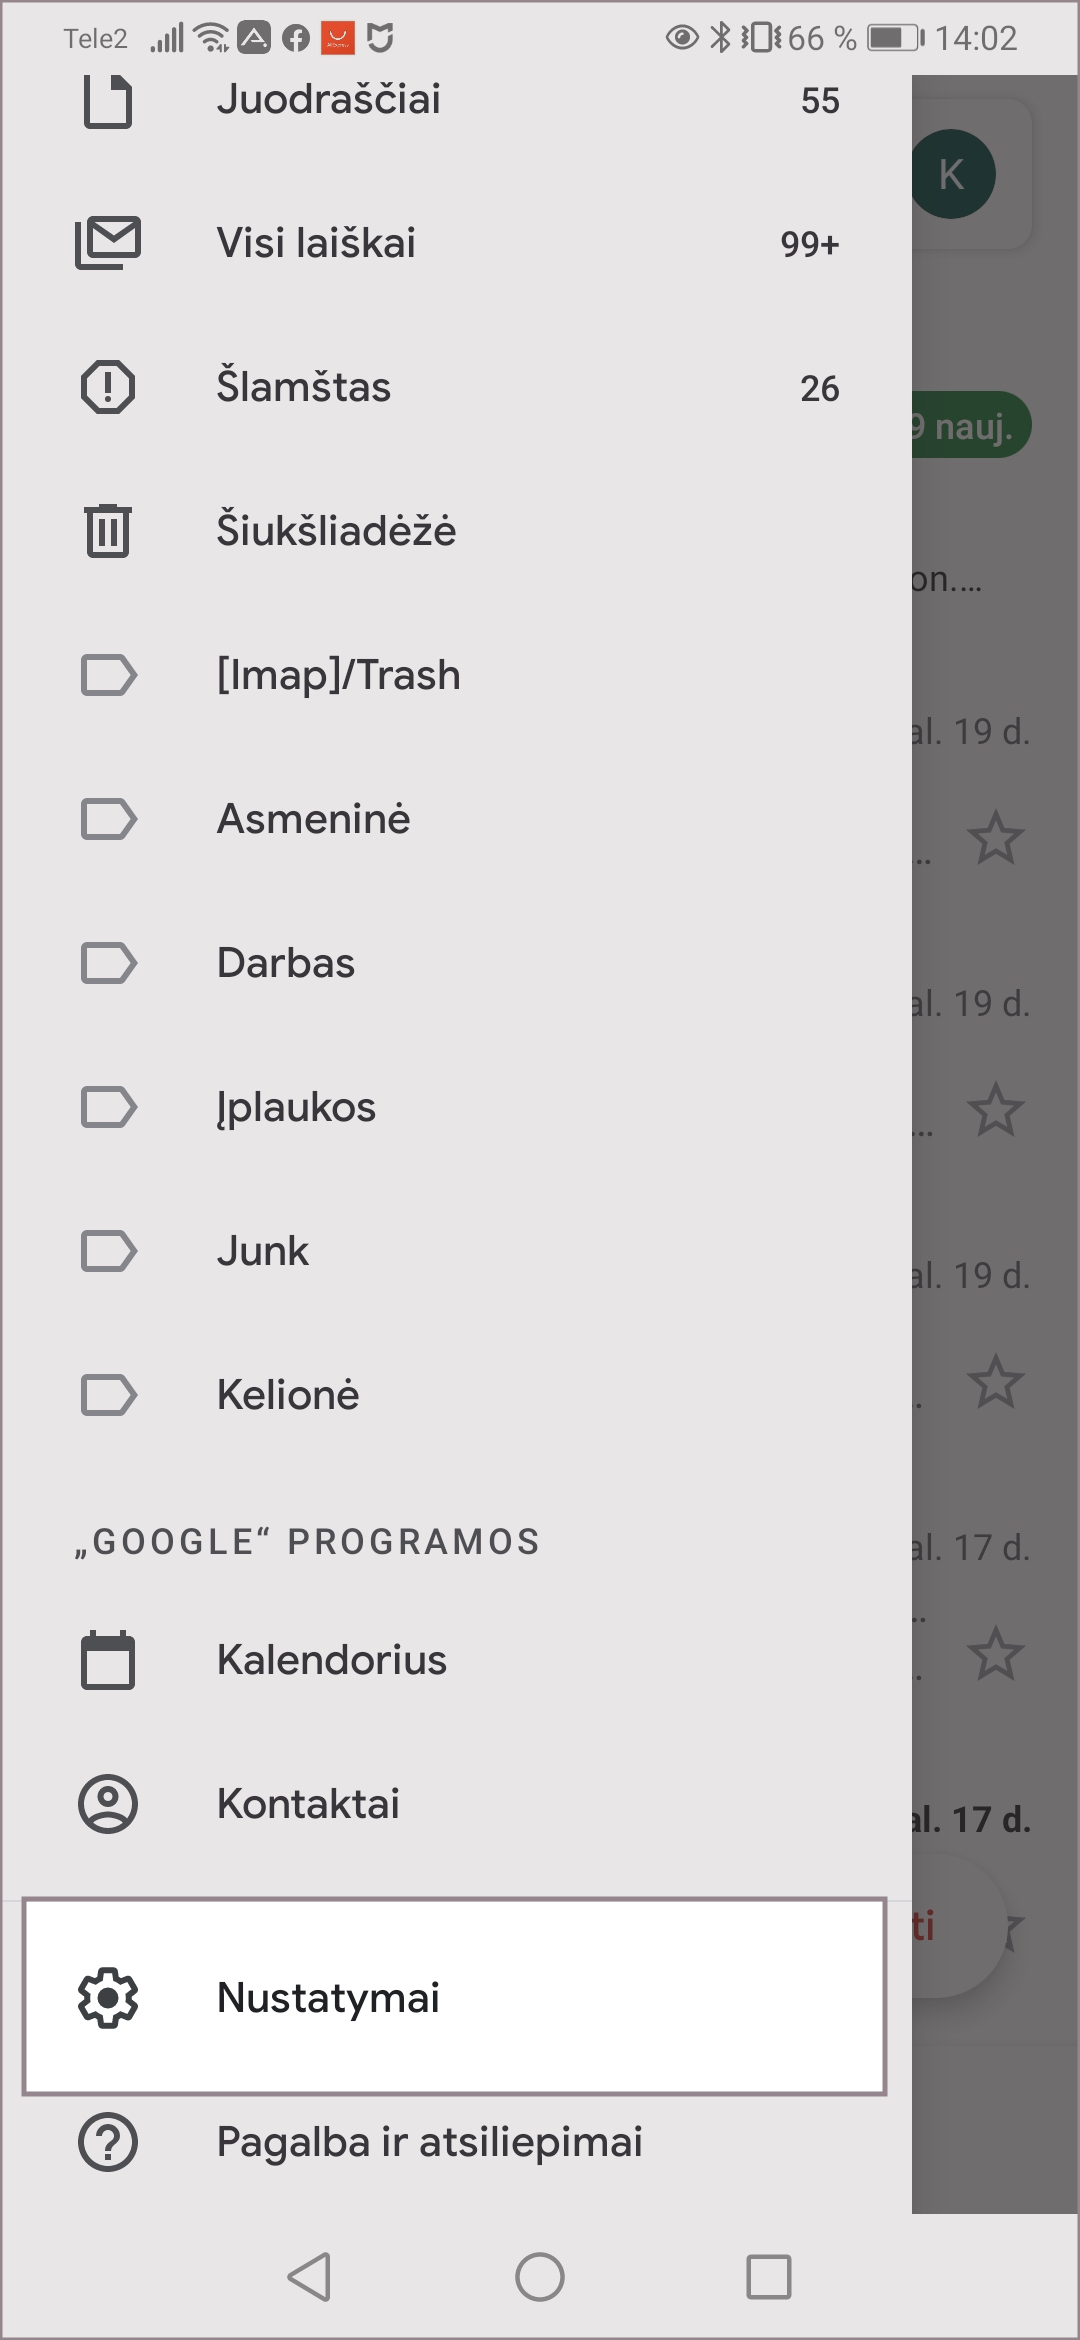Open the Asmeninė label
1080x2340 pixels.
point(313,819)
